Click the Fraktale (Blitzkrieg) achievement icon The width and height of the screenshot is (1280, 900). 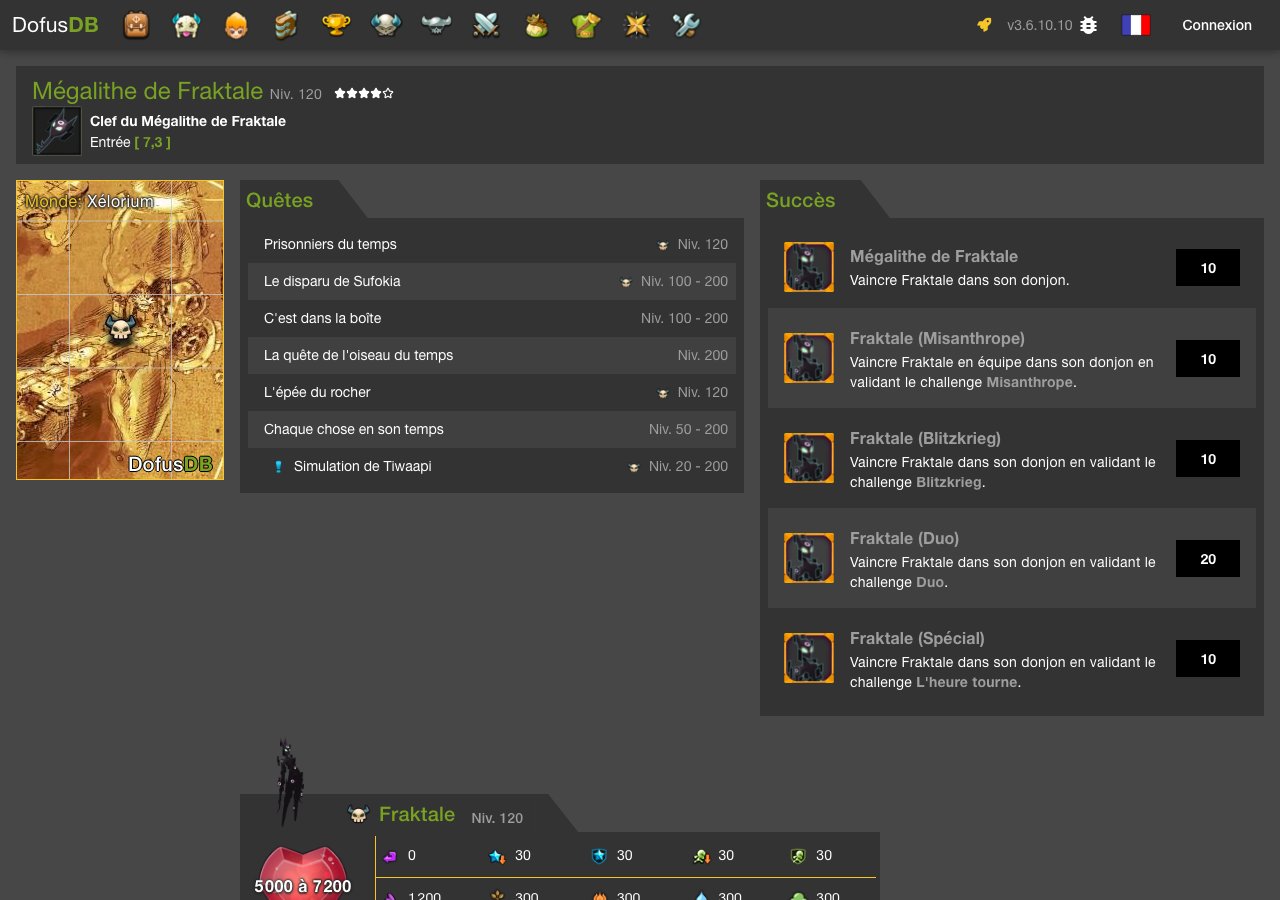click(809, 458)
